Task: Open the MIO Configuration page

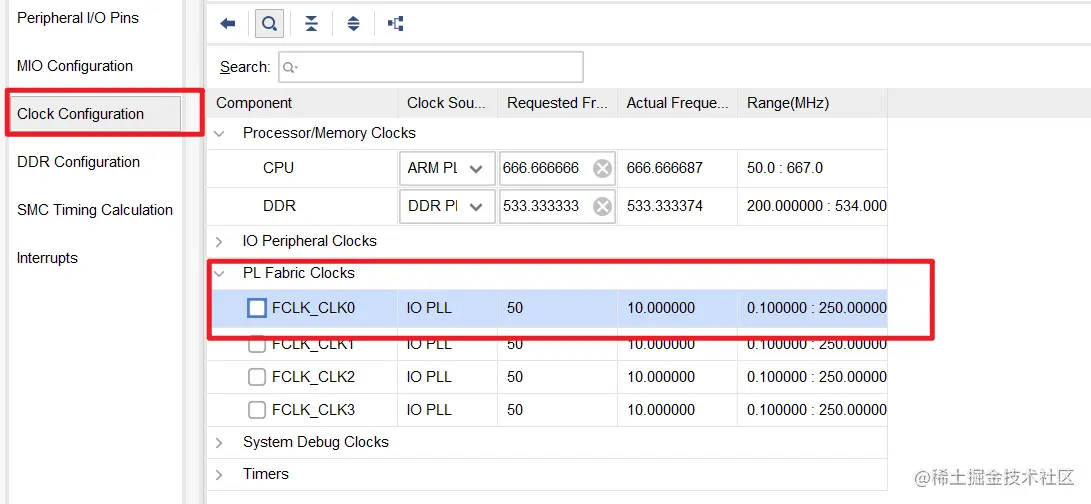Action: (74, 66)
